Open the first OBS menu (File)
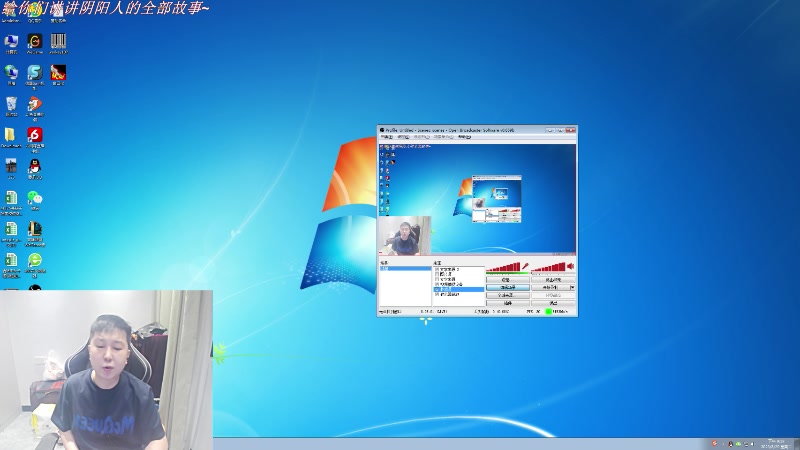This screenshot has height=450, width=800. point(387,137)
